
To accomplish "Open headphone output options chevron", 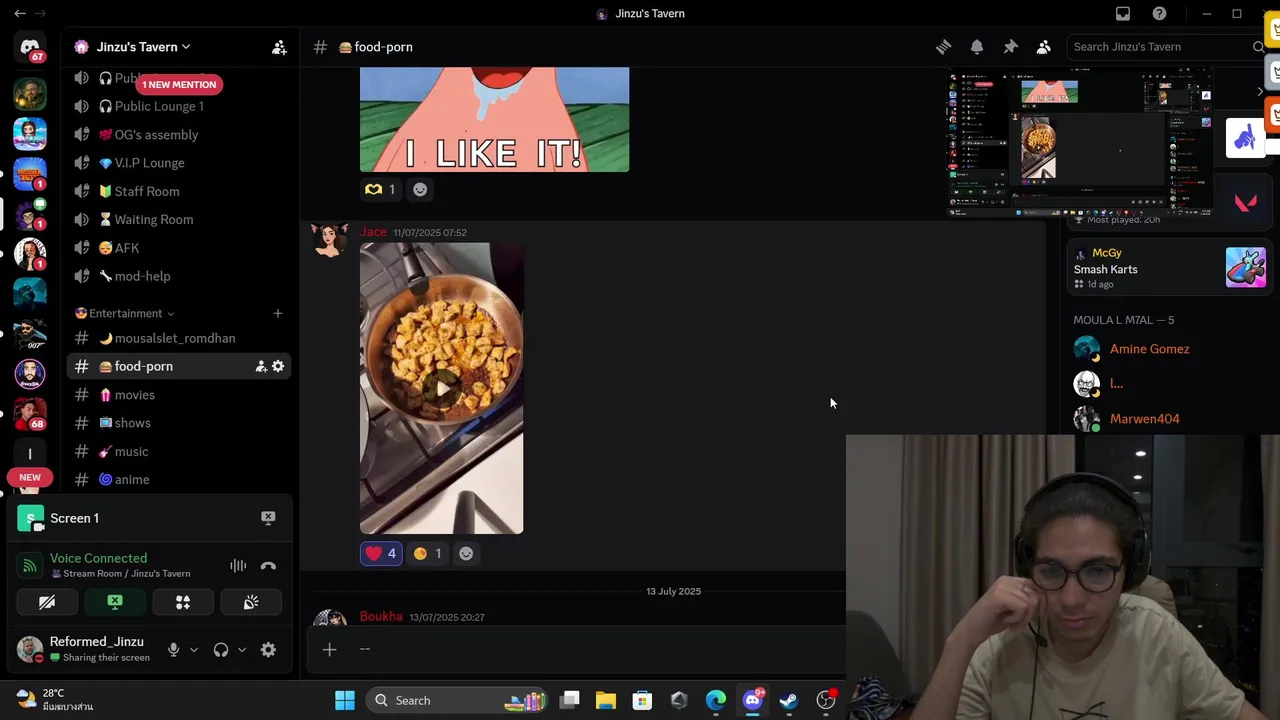I will (x=242, y=650).
